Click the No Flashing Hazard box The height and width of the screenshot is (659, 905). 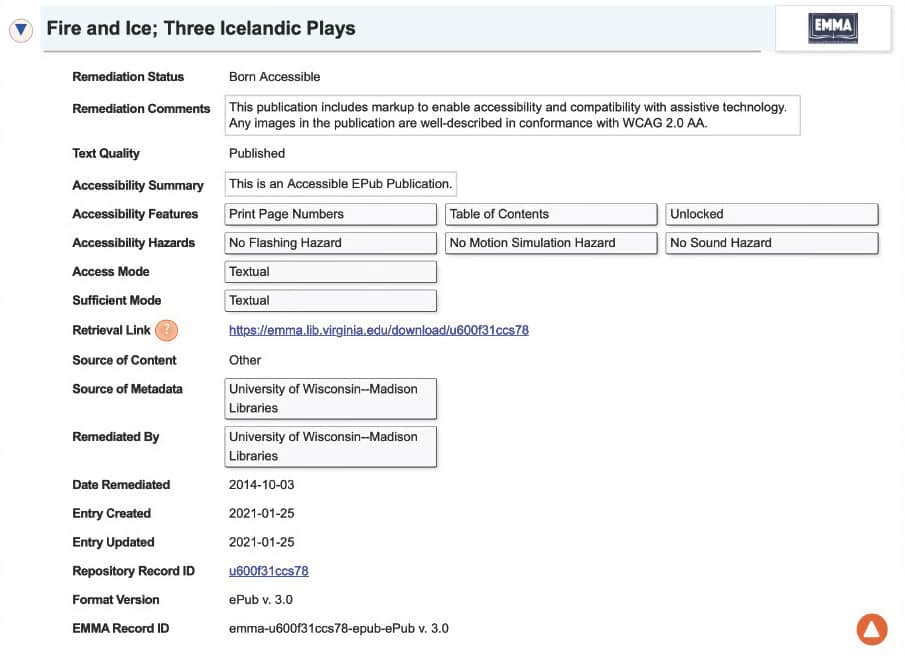[331, 243]
